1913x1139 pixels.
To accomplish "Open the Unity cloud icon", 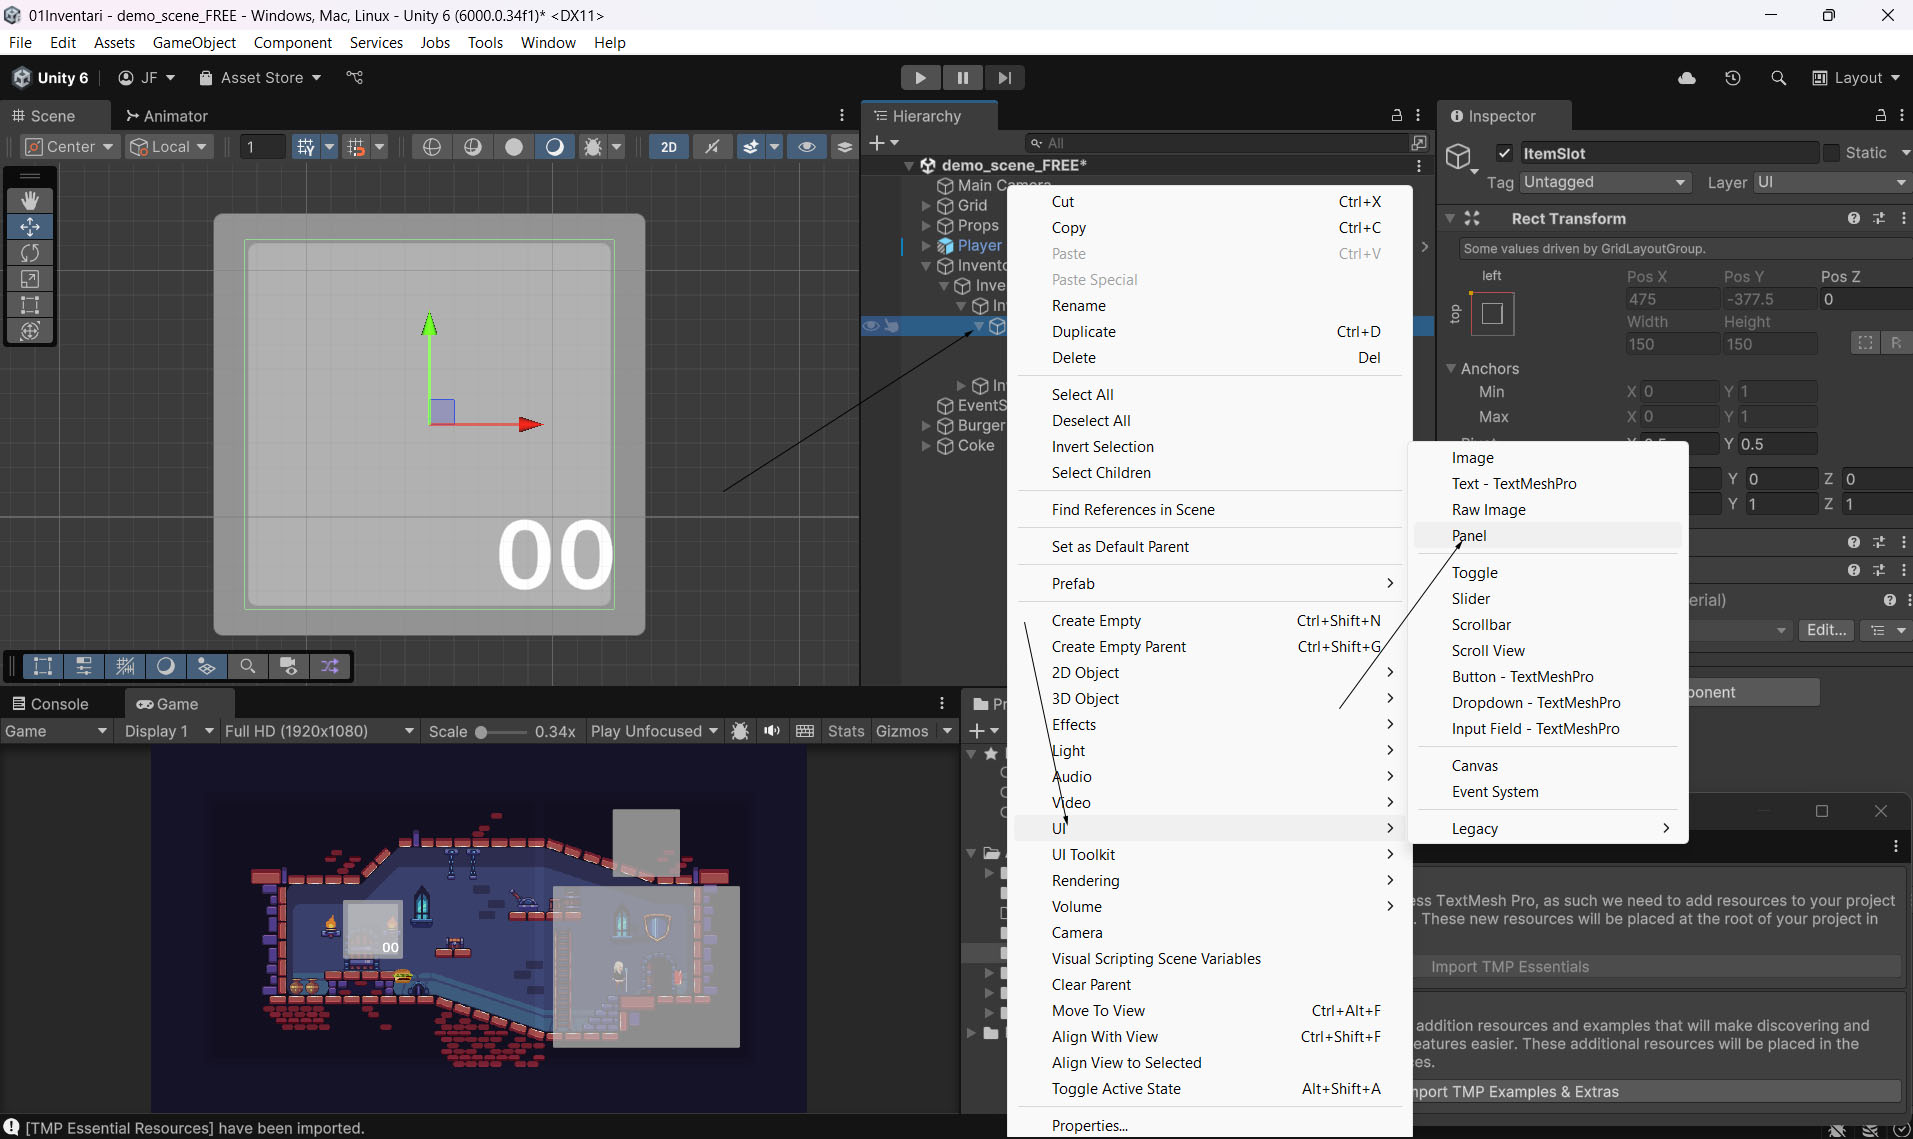I will [1687, 78].
